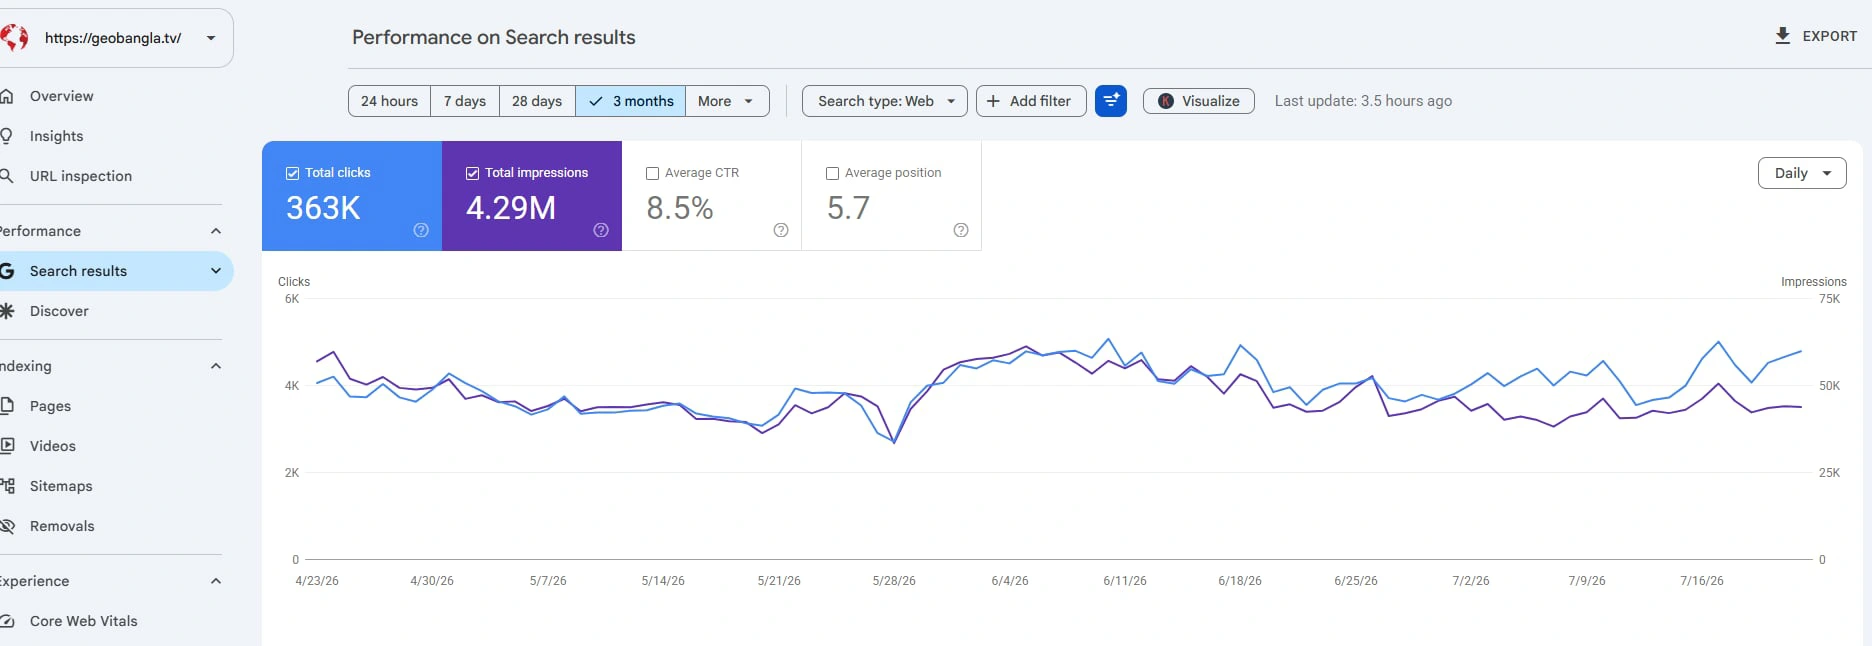Click the 6/11/26 date label on chart axis
Image resolution: width=1872 pixels, height=646 pixels.
click(x=1125, y=581)
